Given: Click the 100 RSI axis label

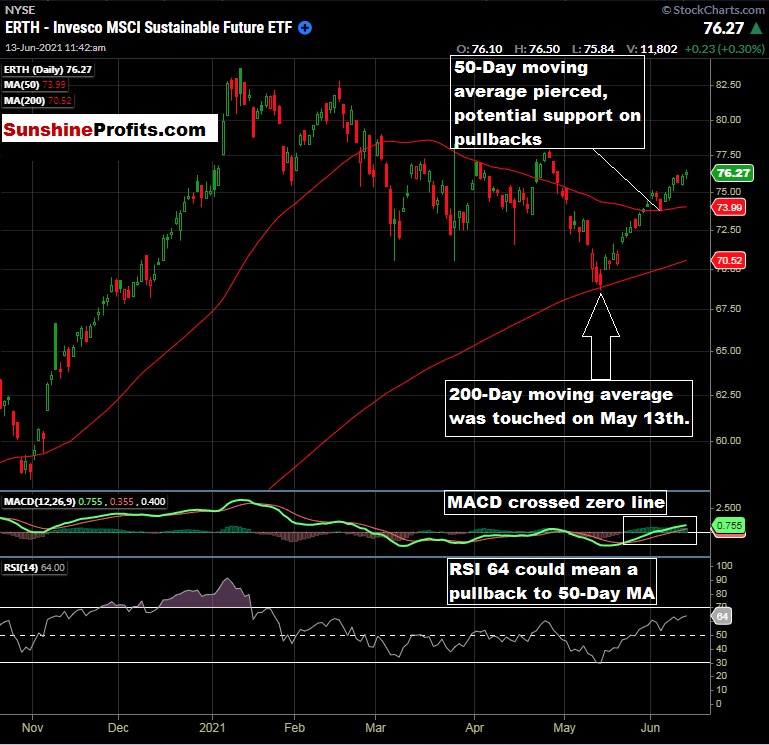Looking at the screenshot, I should point(724,565).
